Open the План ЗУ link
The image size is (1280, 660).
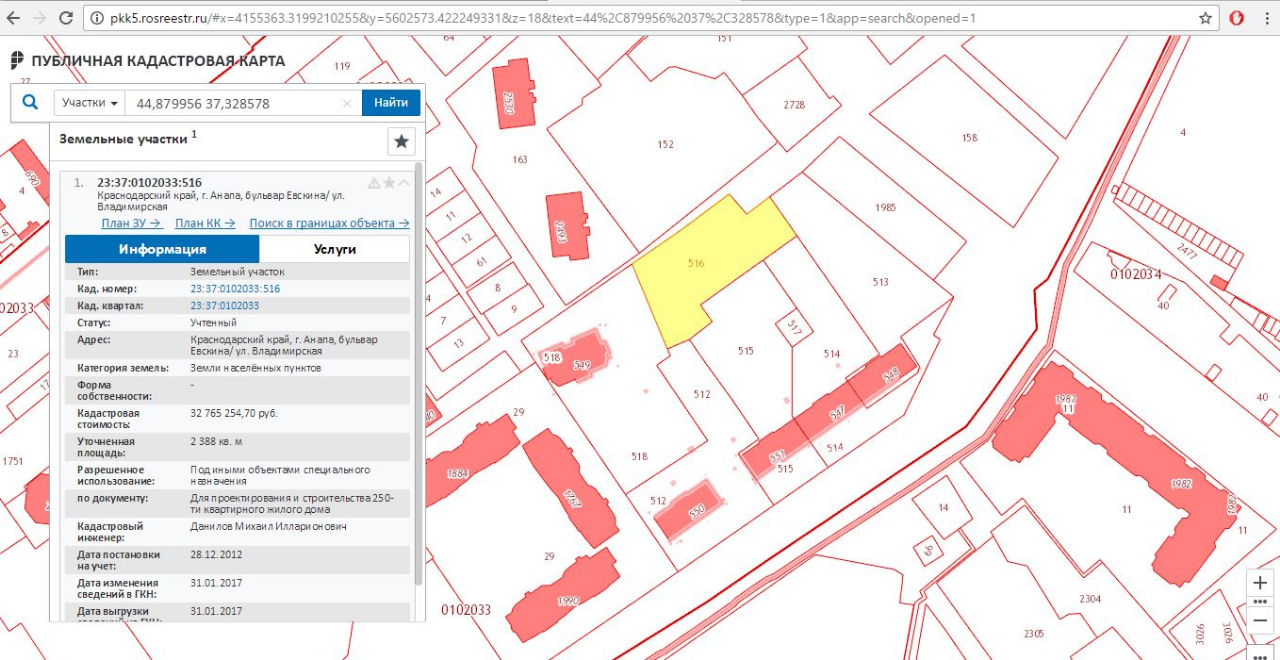(131, 223)
